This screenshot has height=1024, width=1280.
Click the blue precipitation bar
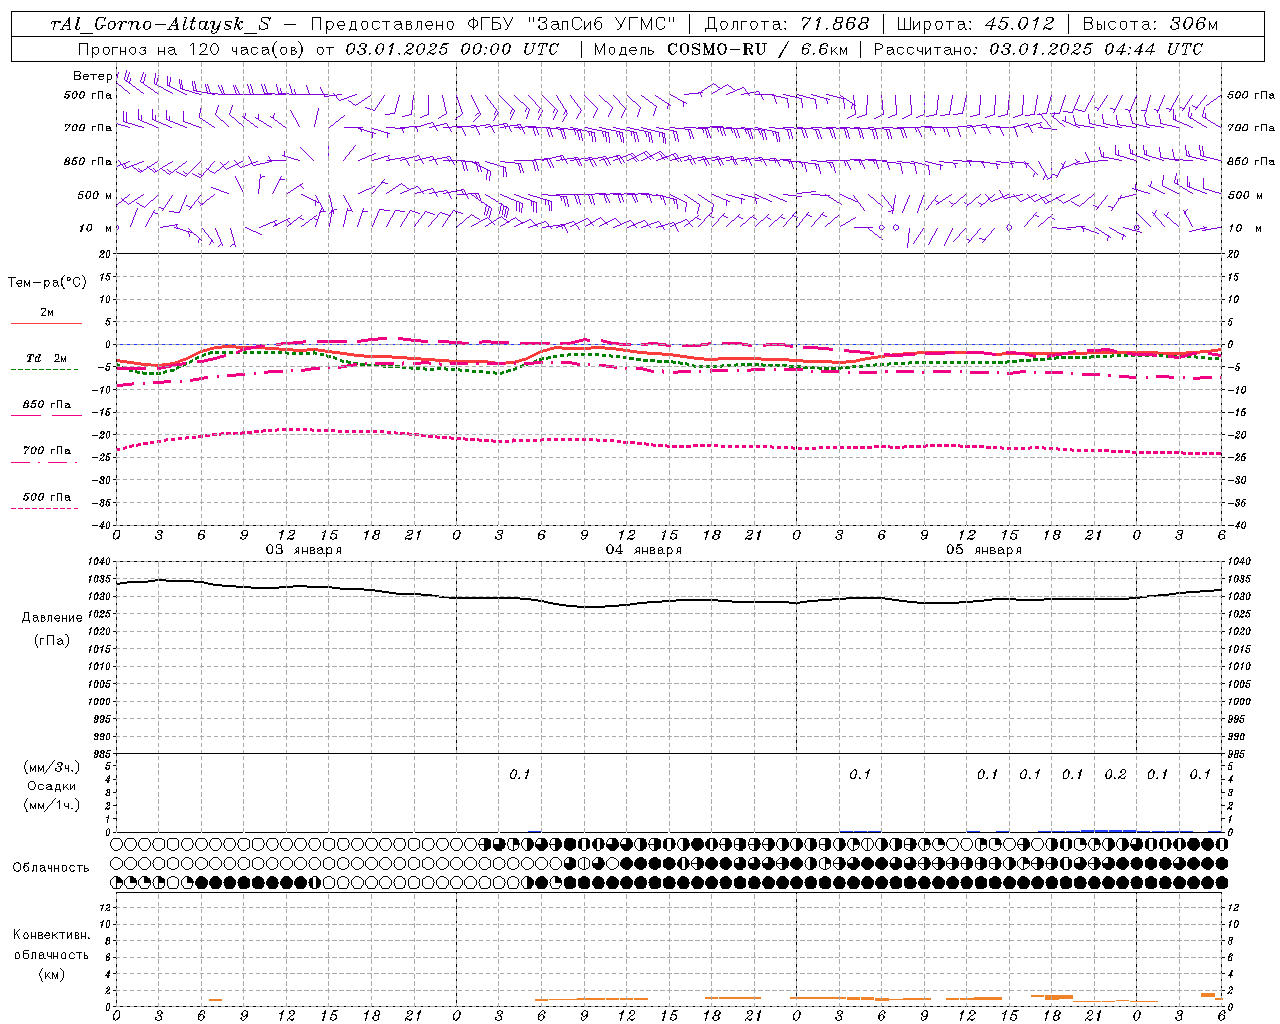[1108, 830]
